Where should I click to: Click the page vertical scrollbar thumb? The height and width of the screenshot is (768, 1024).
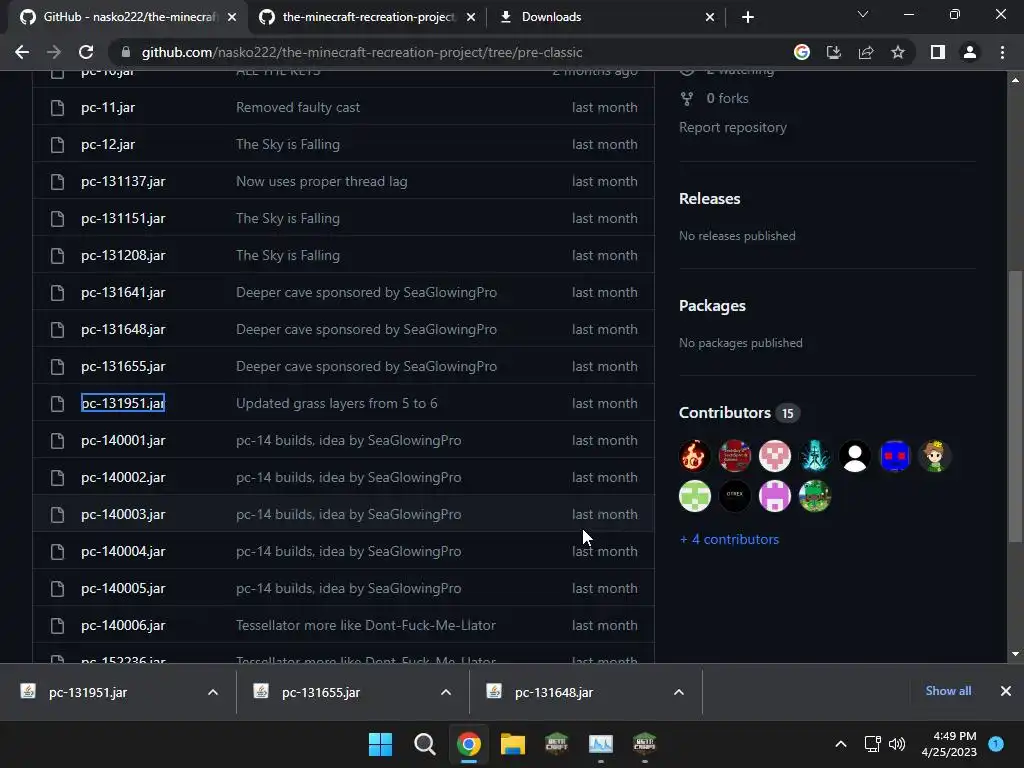(1015, 406)
